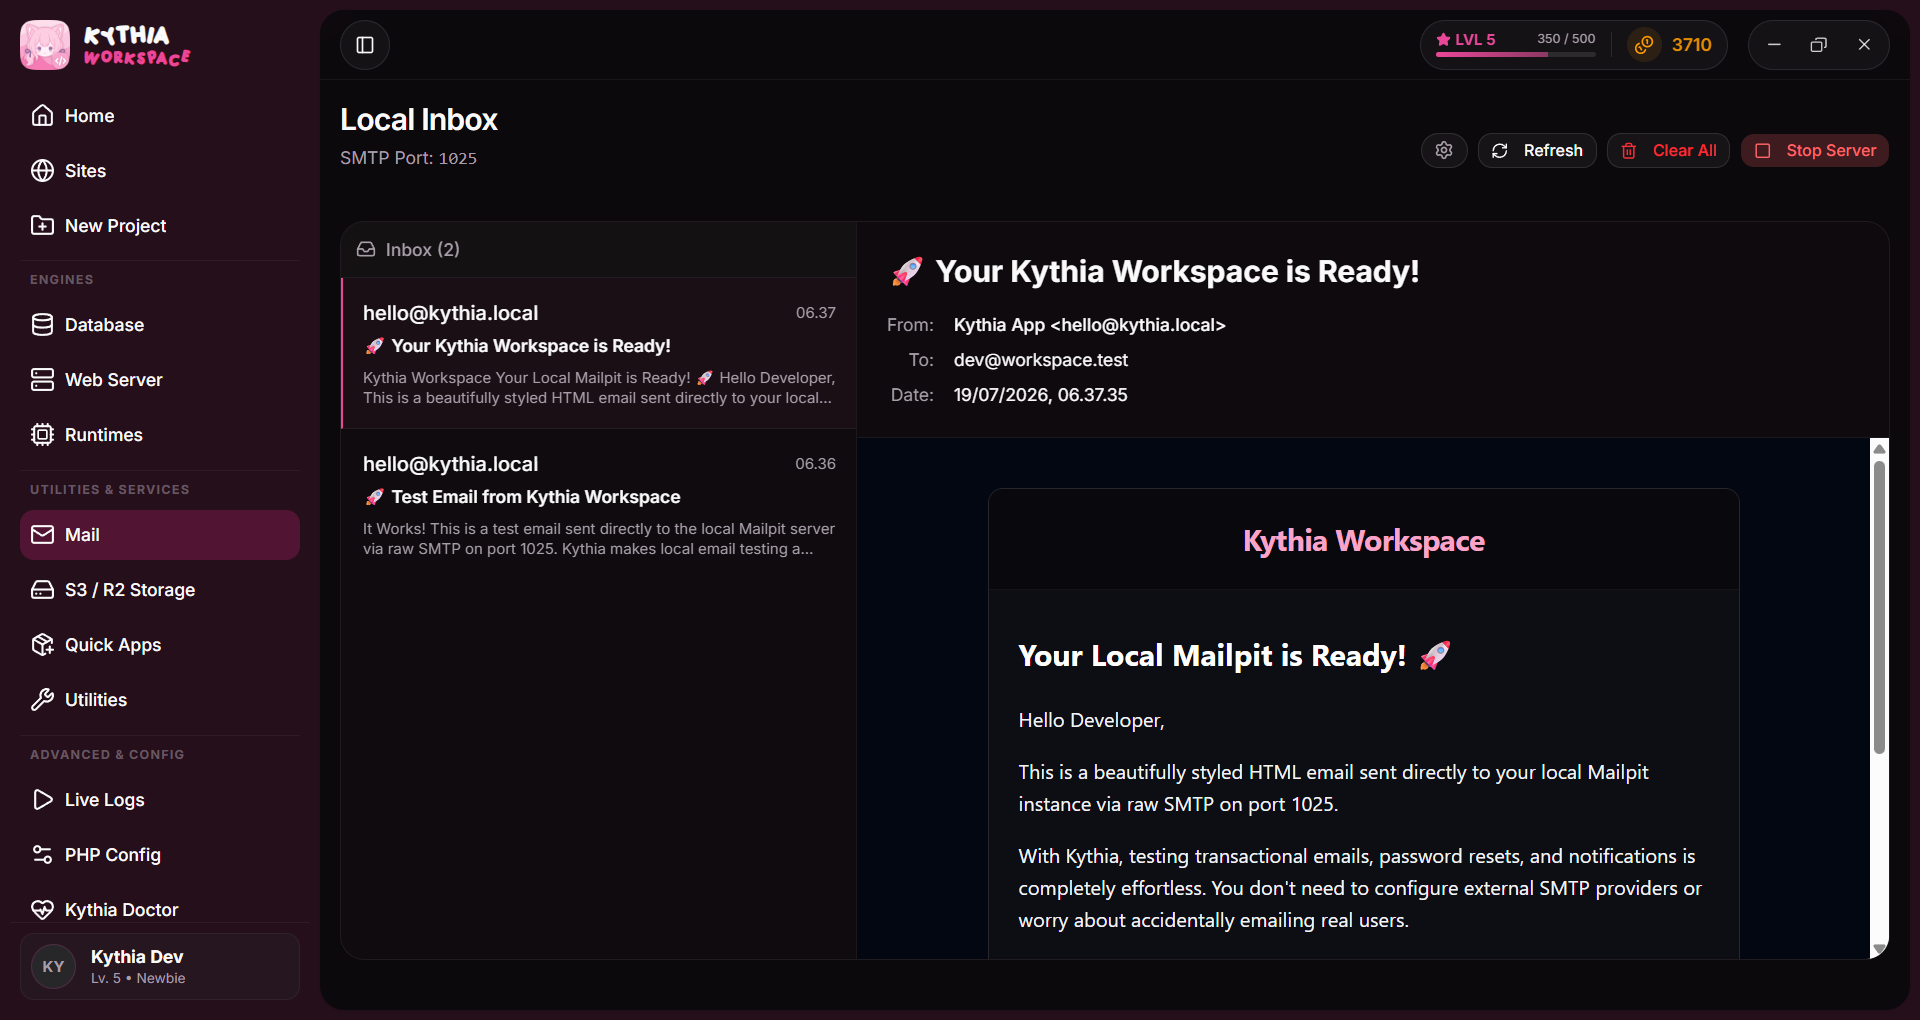The image size is (1920, 1020).
Task: Select the Quick Apps menu item
Action: point(160,644)
